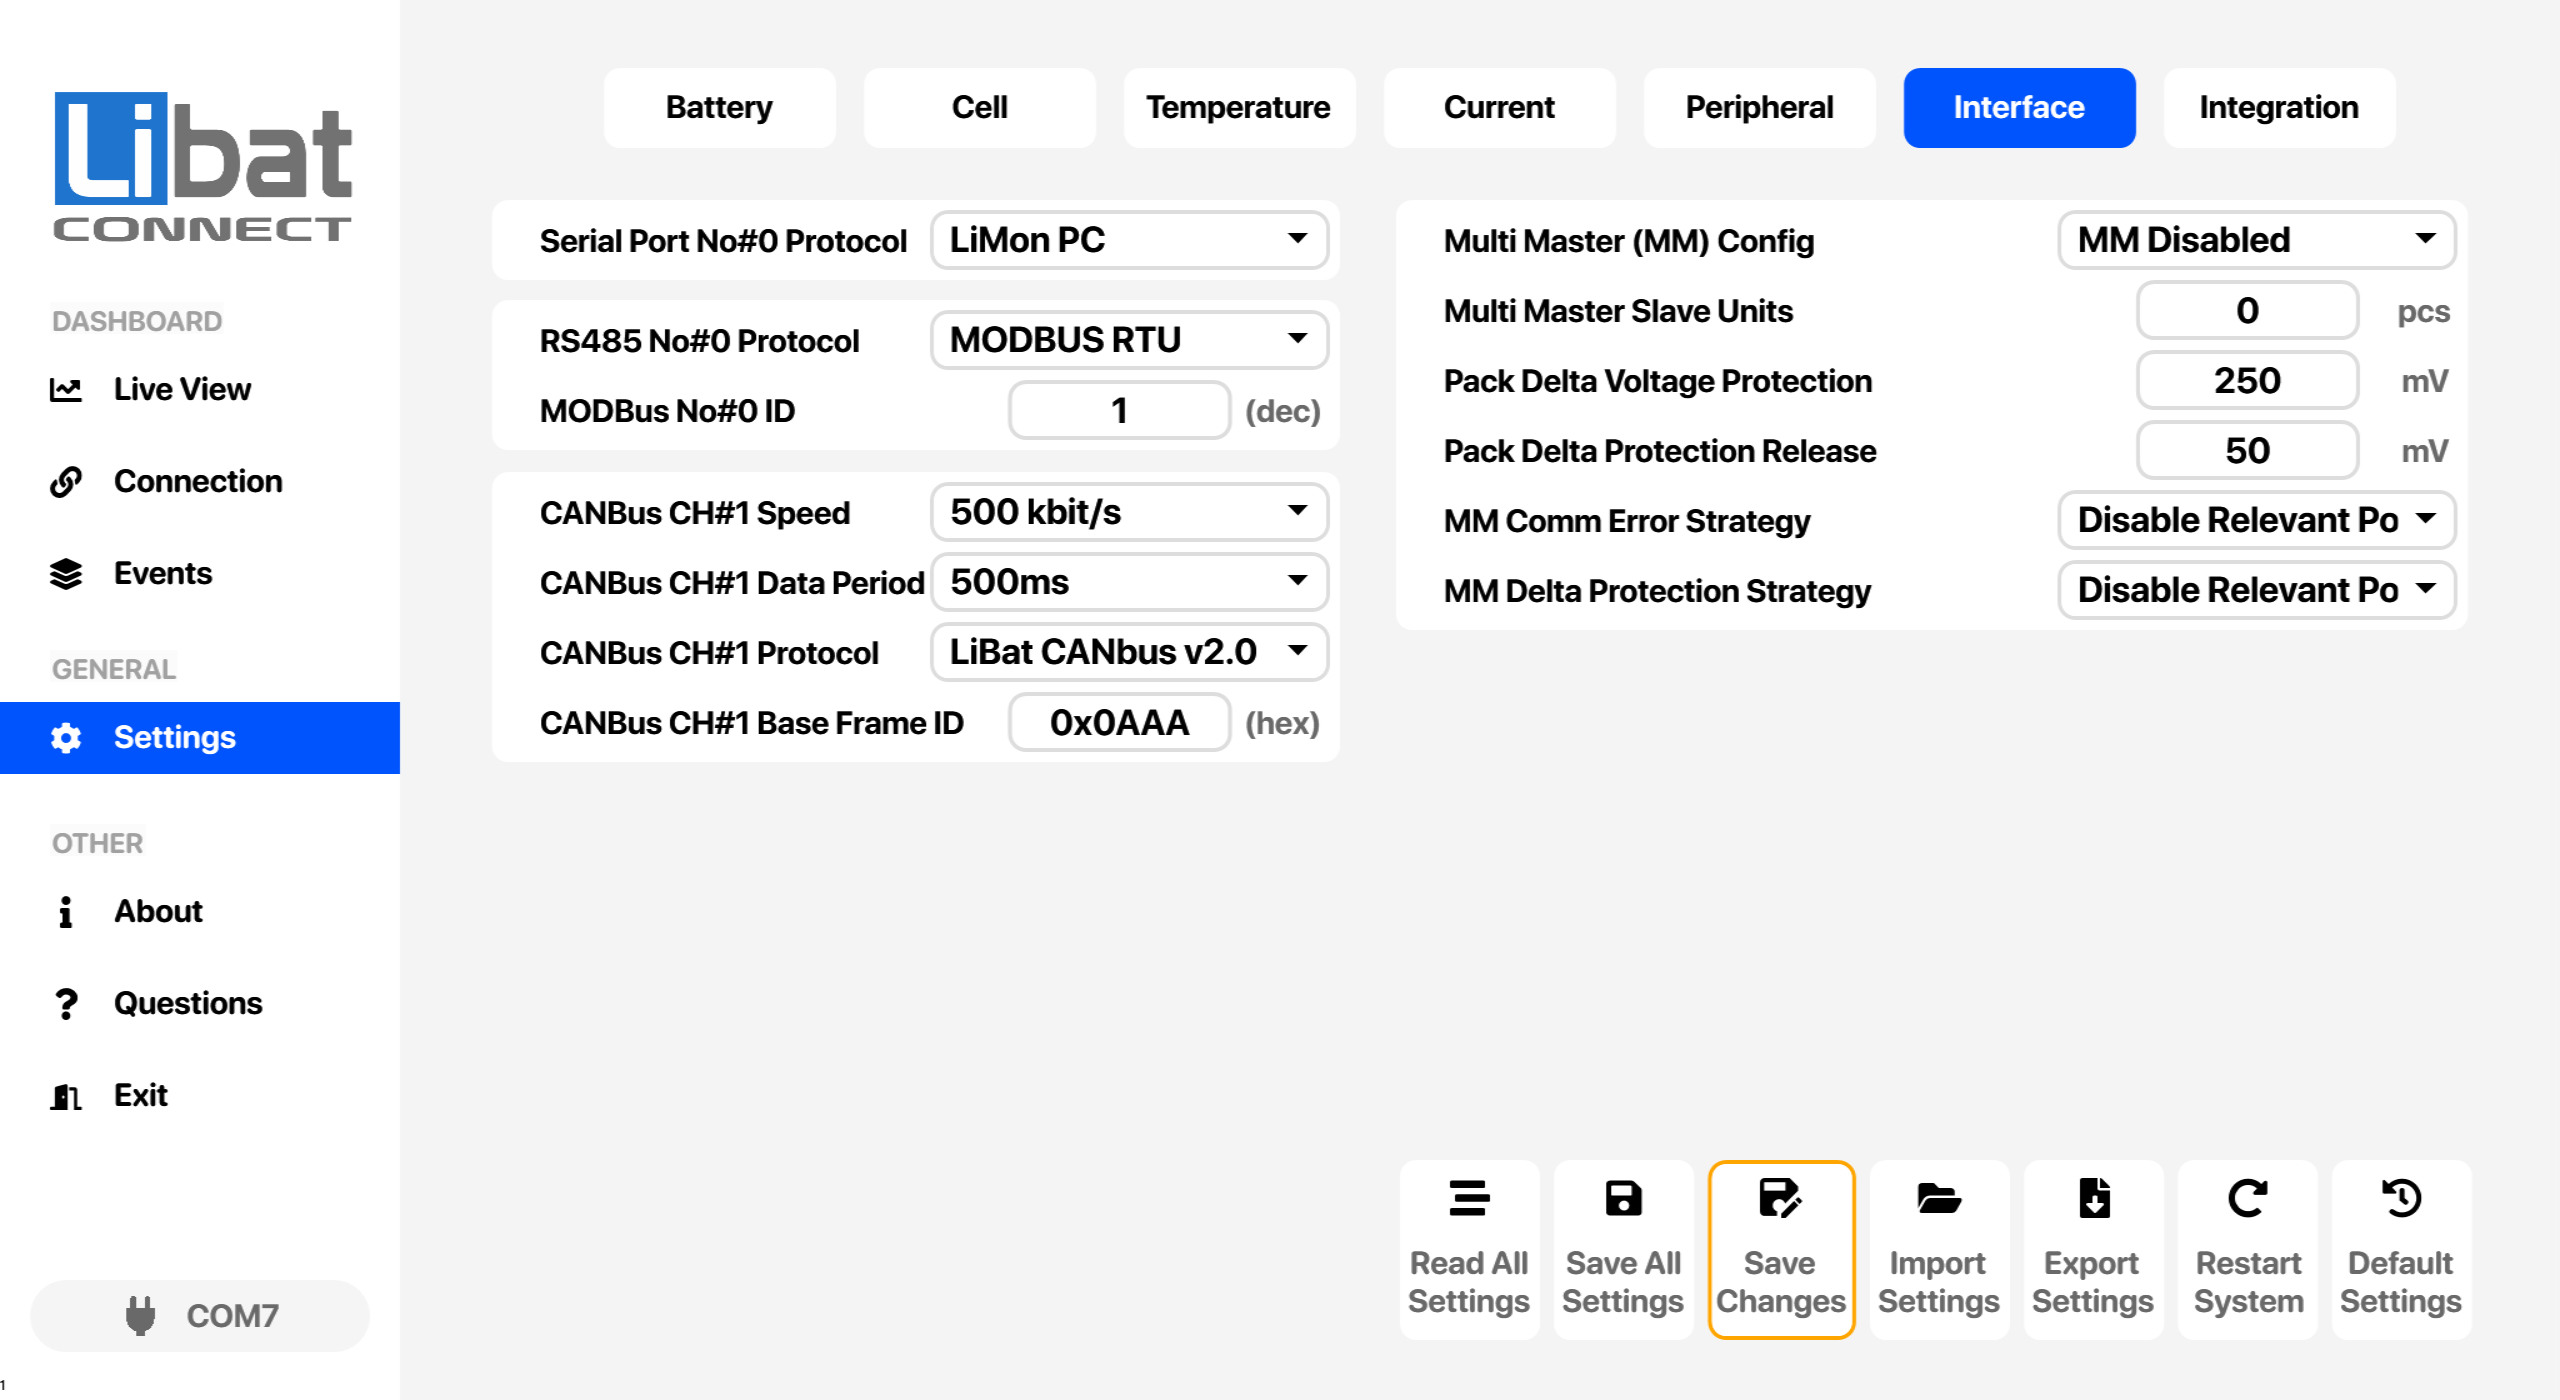Switch to the Battery tab
The image size is (2560, 1400).
(x=719, y=108)
